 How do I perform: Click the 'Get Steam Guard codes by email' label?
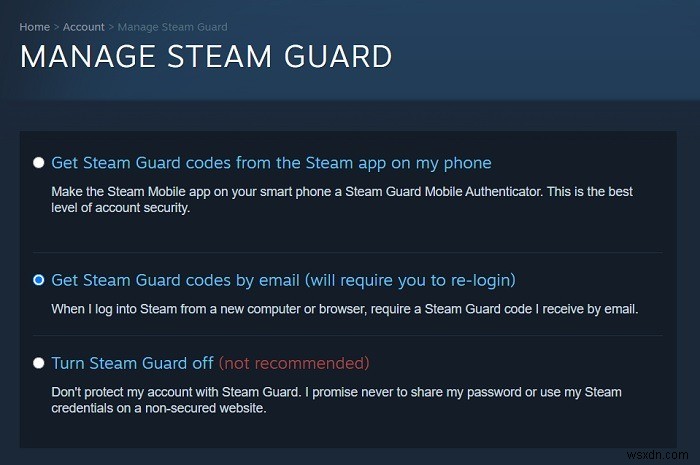point(175,281)
